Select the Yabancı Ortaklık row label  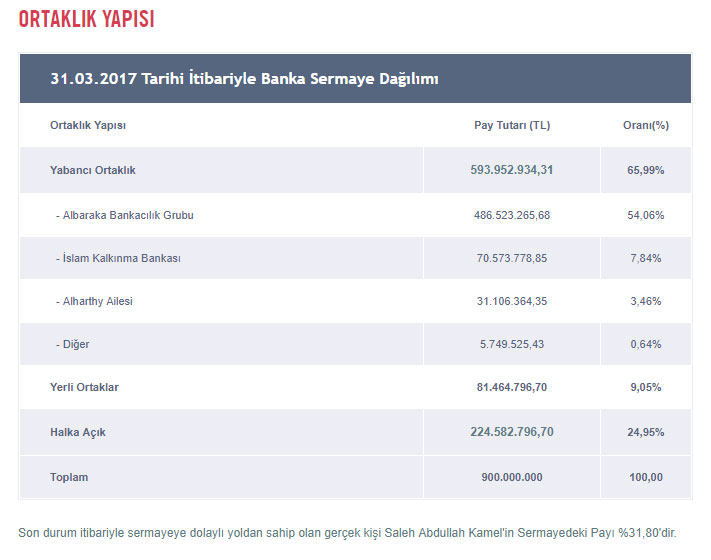click(x=93, y=170)
